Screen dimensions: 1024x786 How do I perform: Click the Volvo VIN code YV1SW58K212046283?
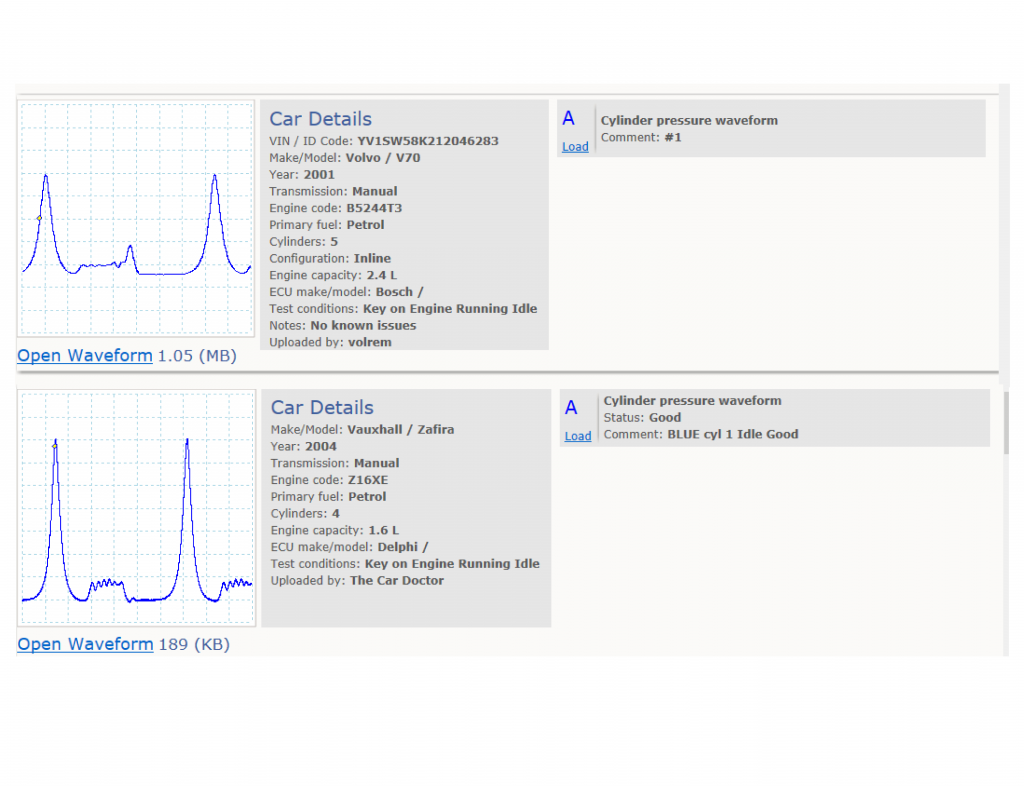[x=428, y=141]
